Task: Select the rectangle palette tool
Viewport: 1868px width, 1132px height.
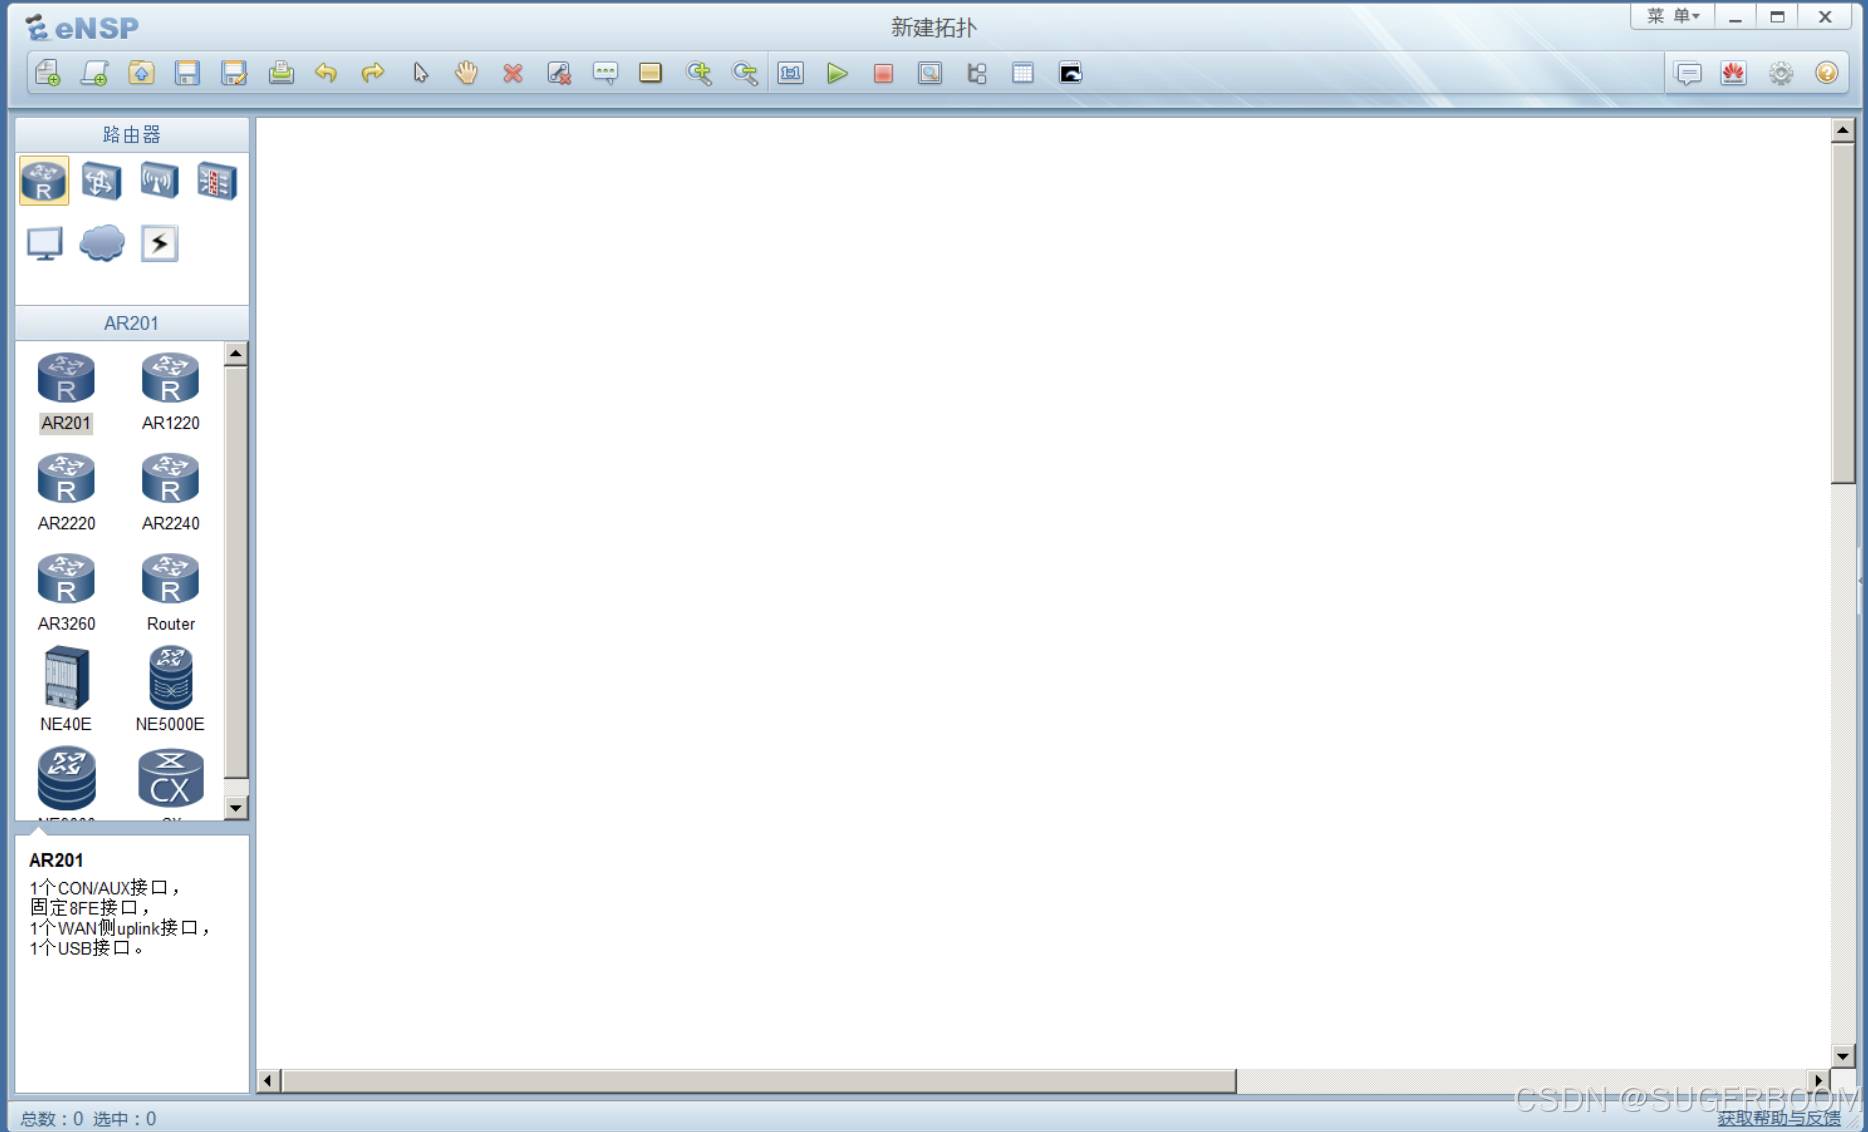Action: click(x=650, y=73)
